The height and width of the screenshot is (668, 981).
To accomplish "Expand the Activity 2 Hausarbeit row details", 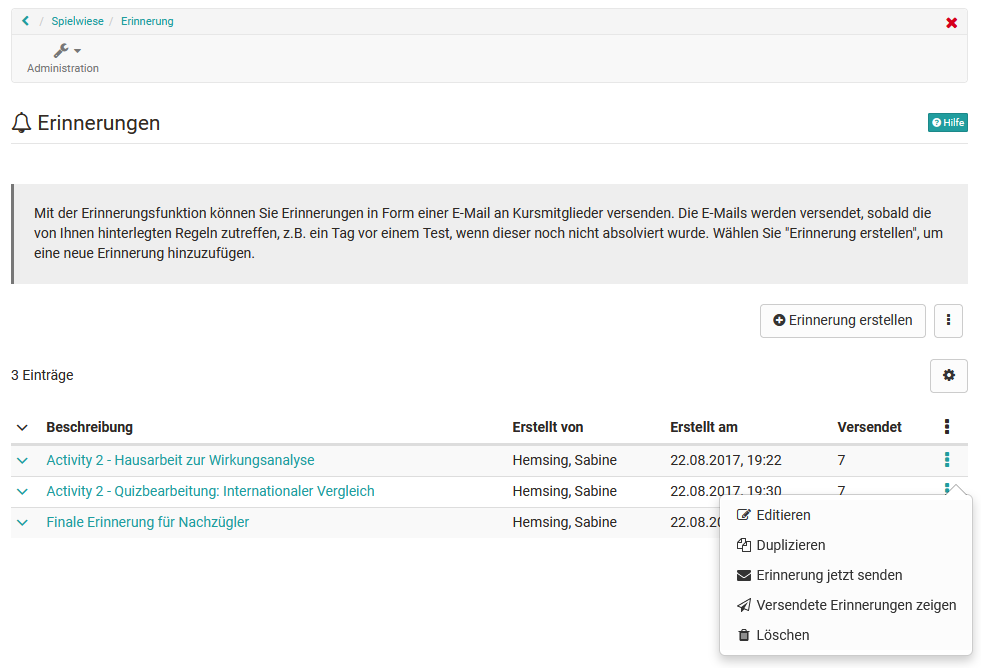I will point(23,461).
